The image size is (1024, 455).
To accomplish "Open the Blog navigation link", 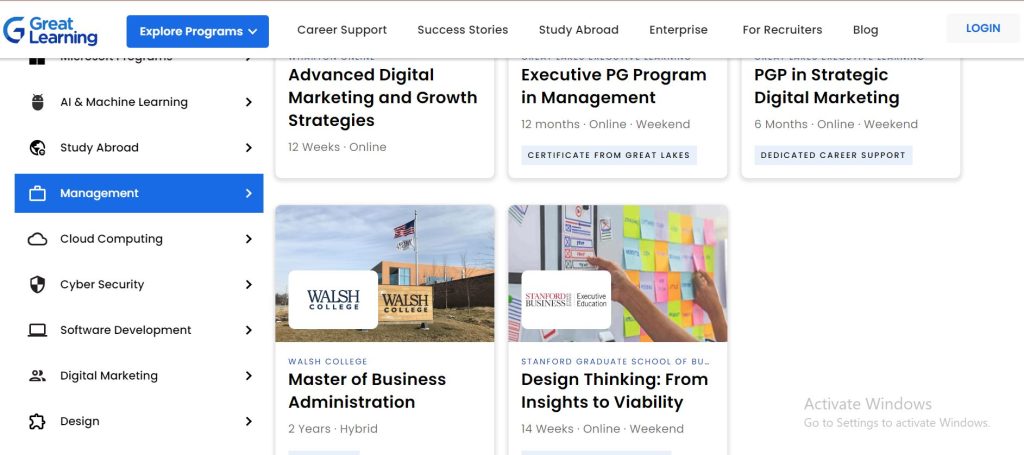I will pos(865,30).
